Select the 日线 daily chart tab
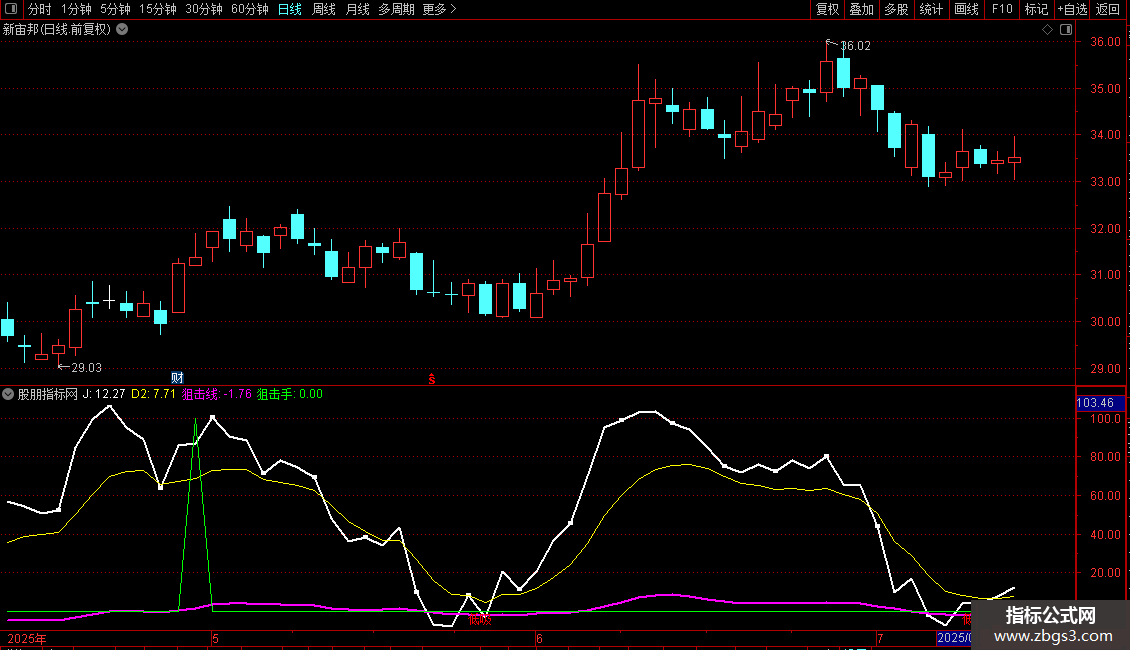This screenshot has height=650, width=1130. tap(290, 9)
